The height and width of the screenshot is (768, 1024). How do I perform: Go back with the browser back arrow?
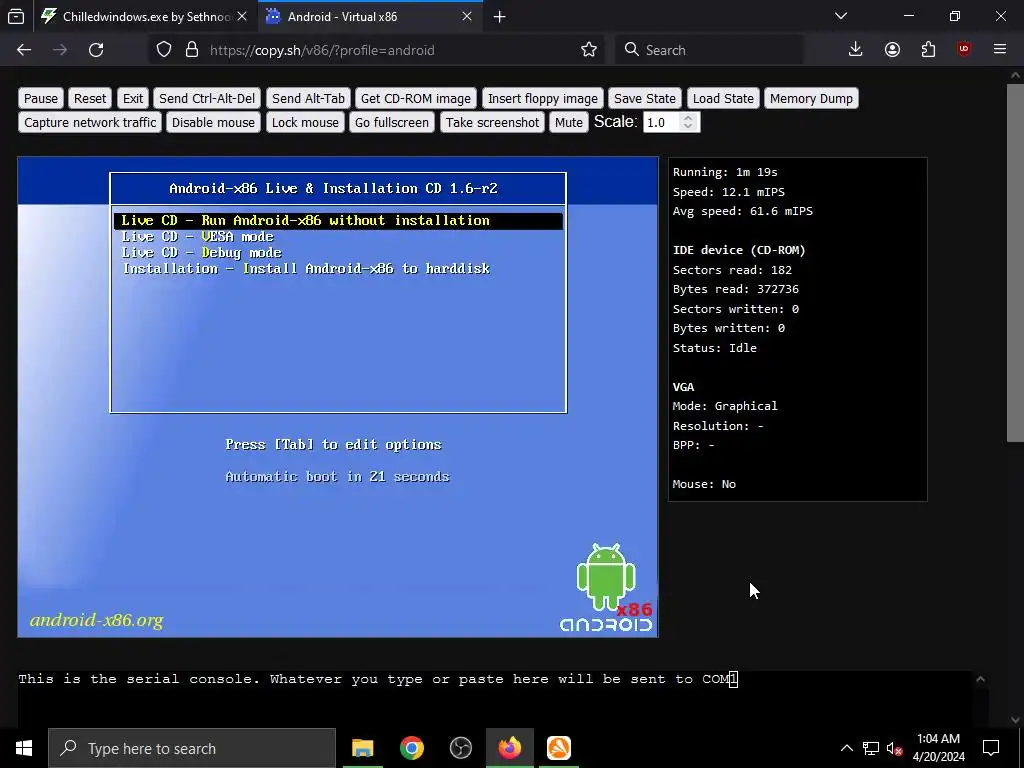pyautogui.click(x=24, y=50)
